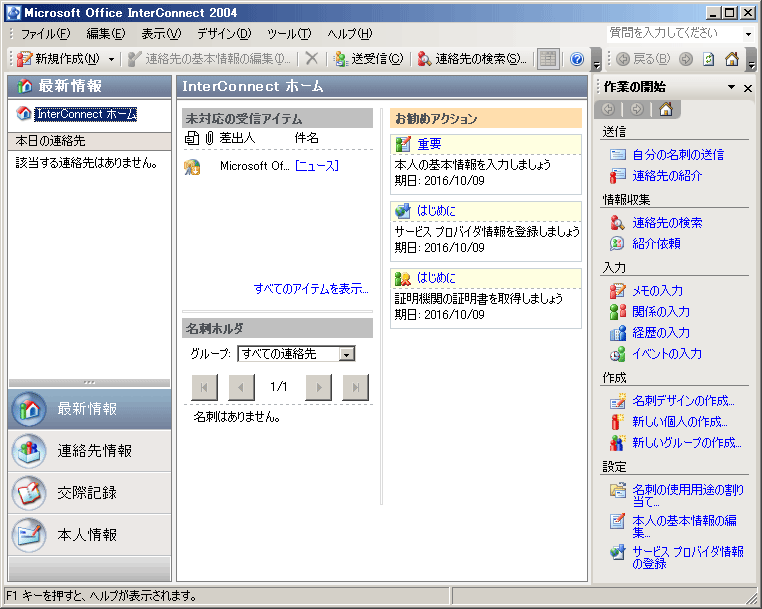Toggle the table view toolbar icon
This screenshot has width=762, height=609.
click(548, 59)
